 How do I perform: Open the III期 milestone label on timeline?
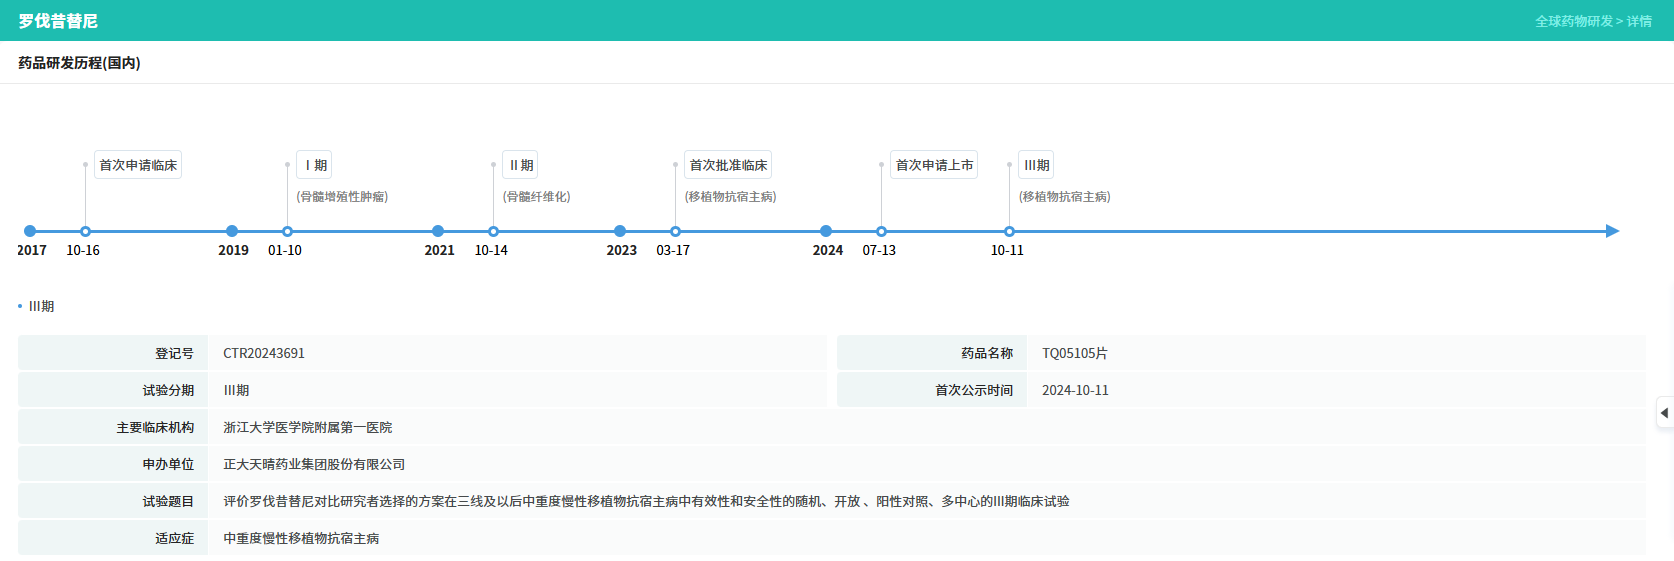click(1036, 165)
